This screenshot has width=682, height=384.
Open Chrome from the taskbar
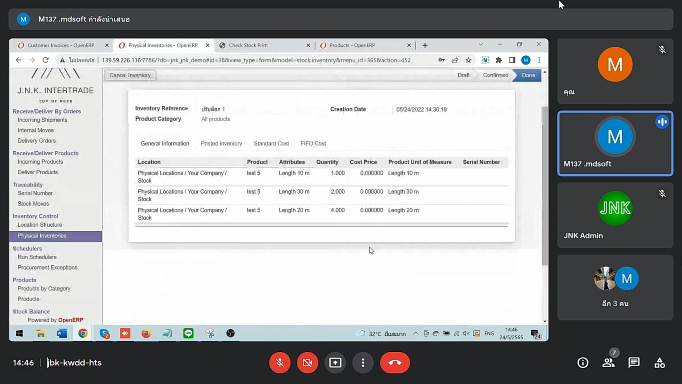coord(83,333)
